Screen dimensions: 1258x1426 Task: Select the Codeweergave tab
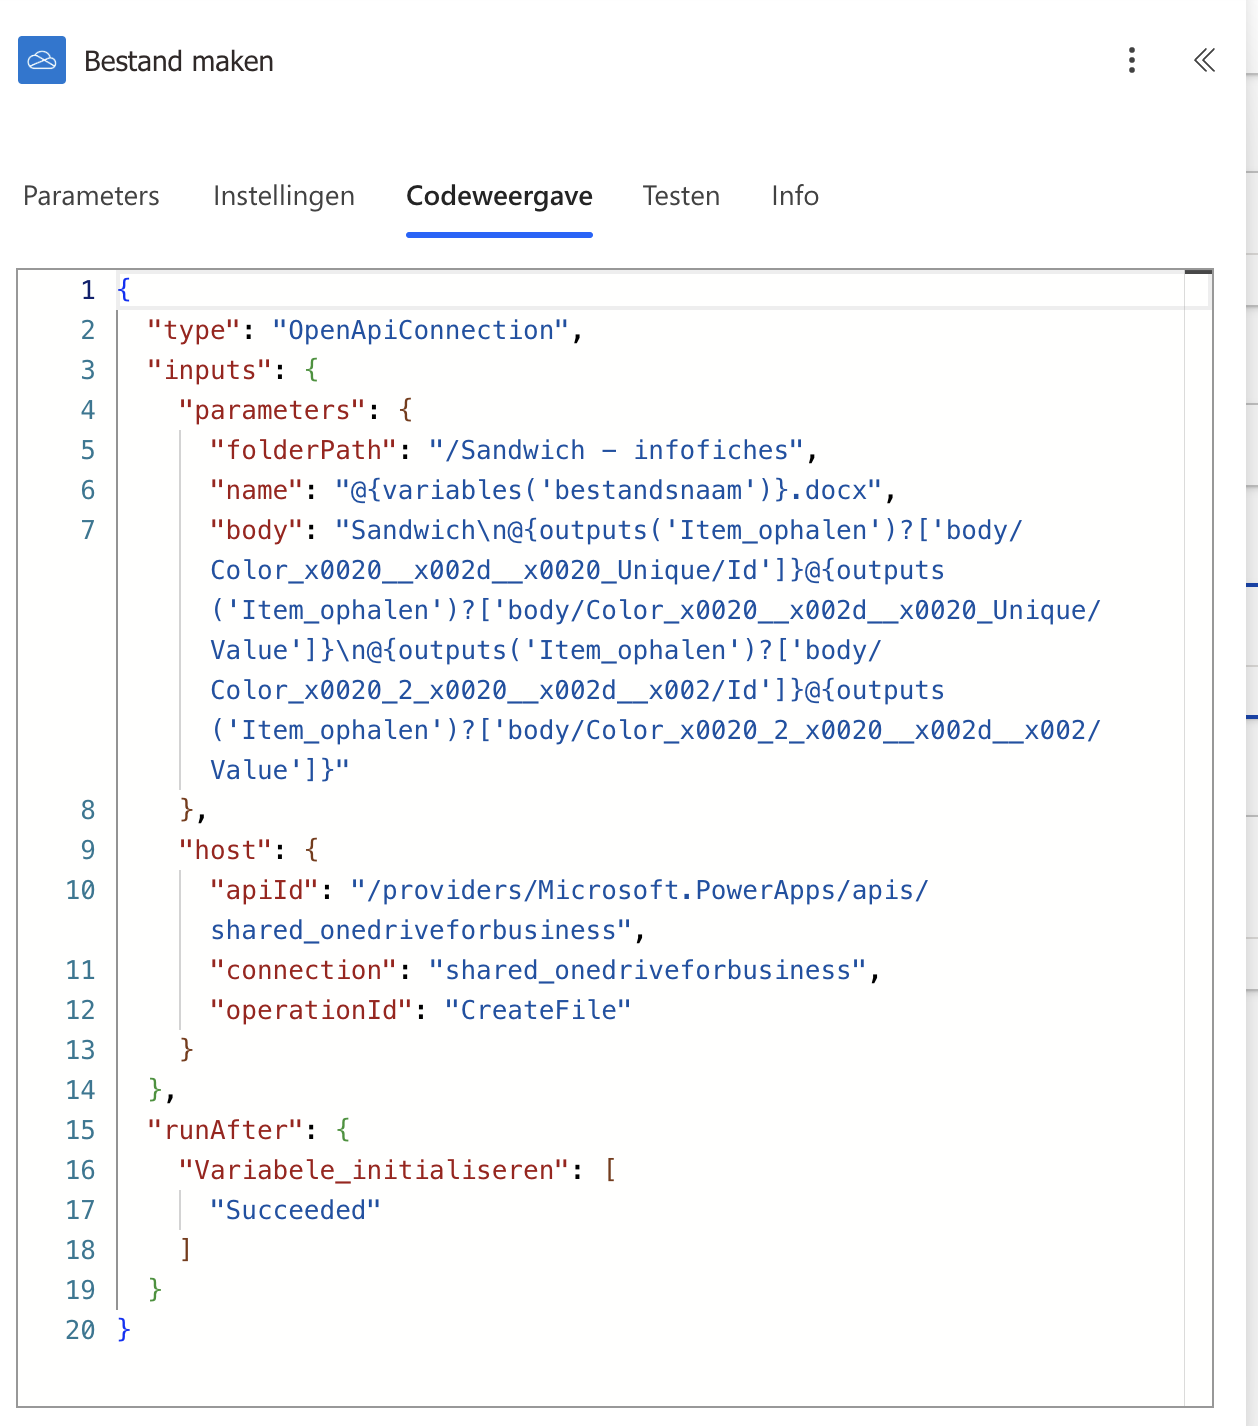coord(499,196)
